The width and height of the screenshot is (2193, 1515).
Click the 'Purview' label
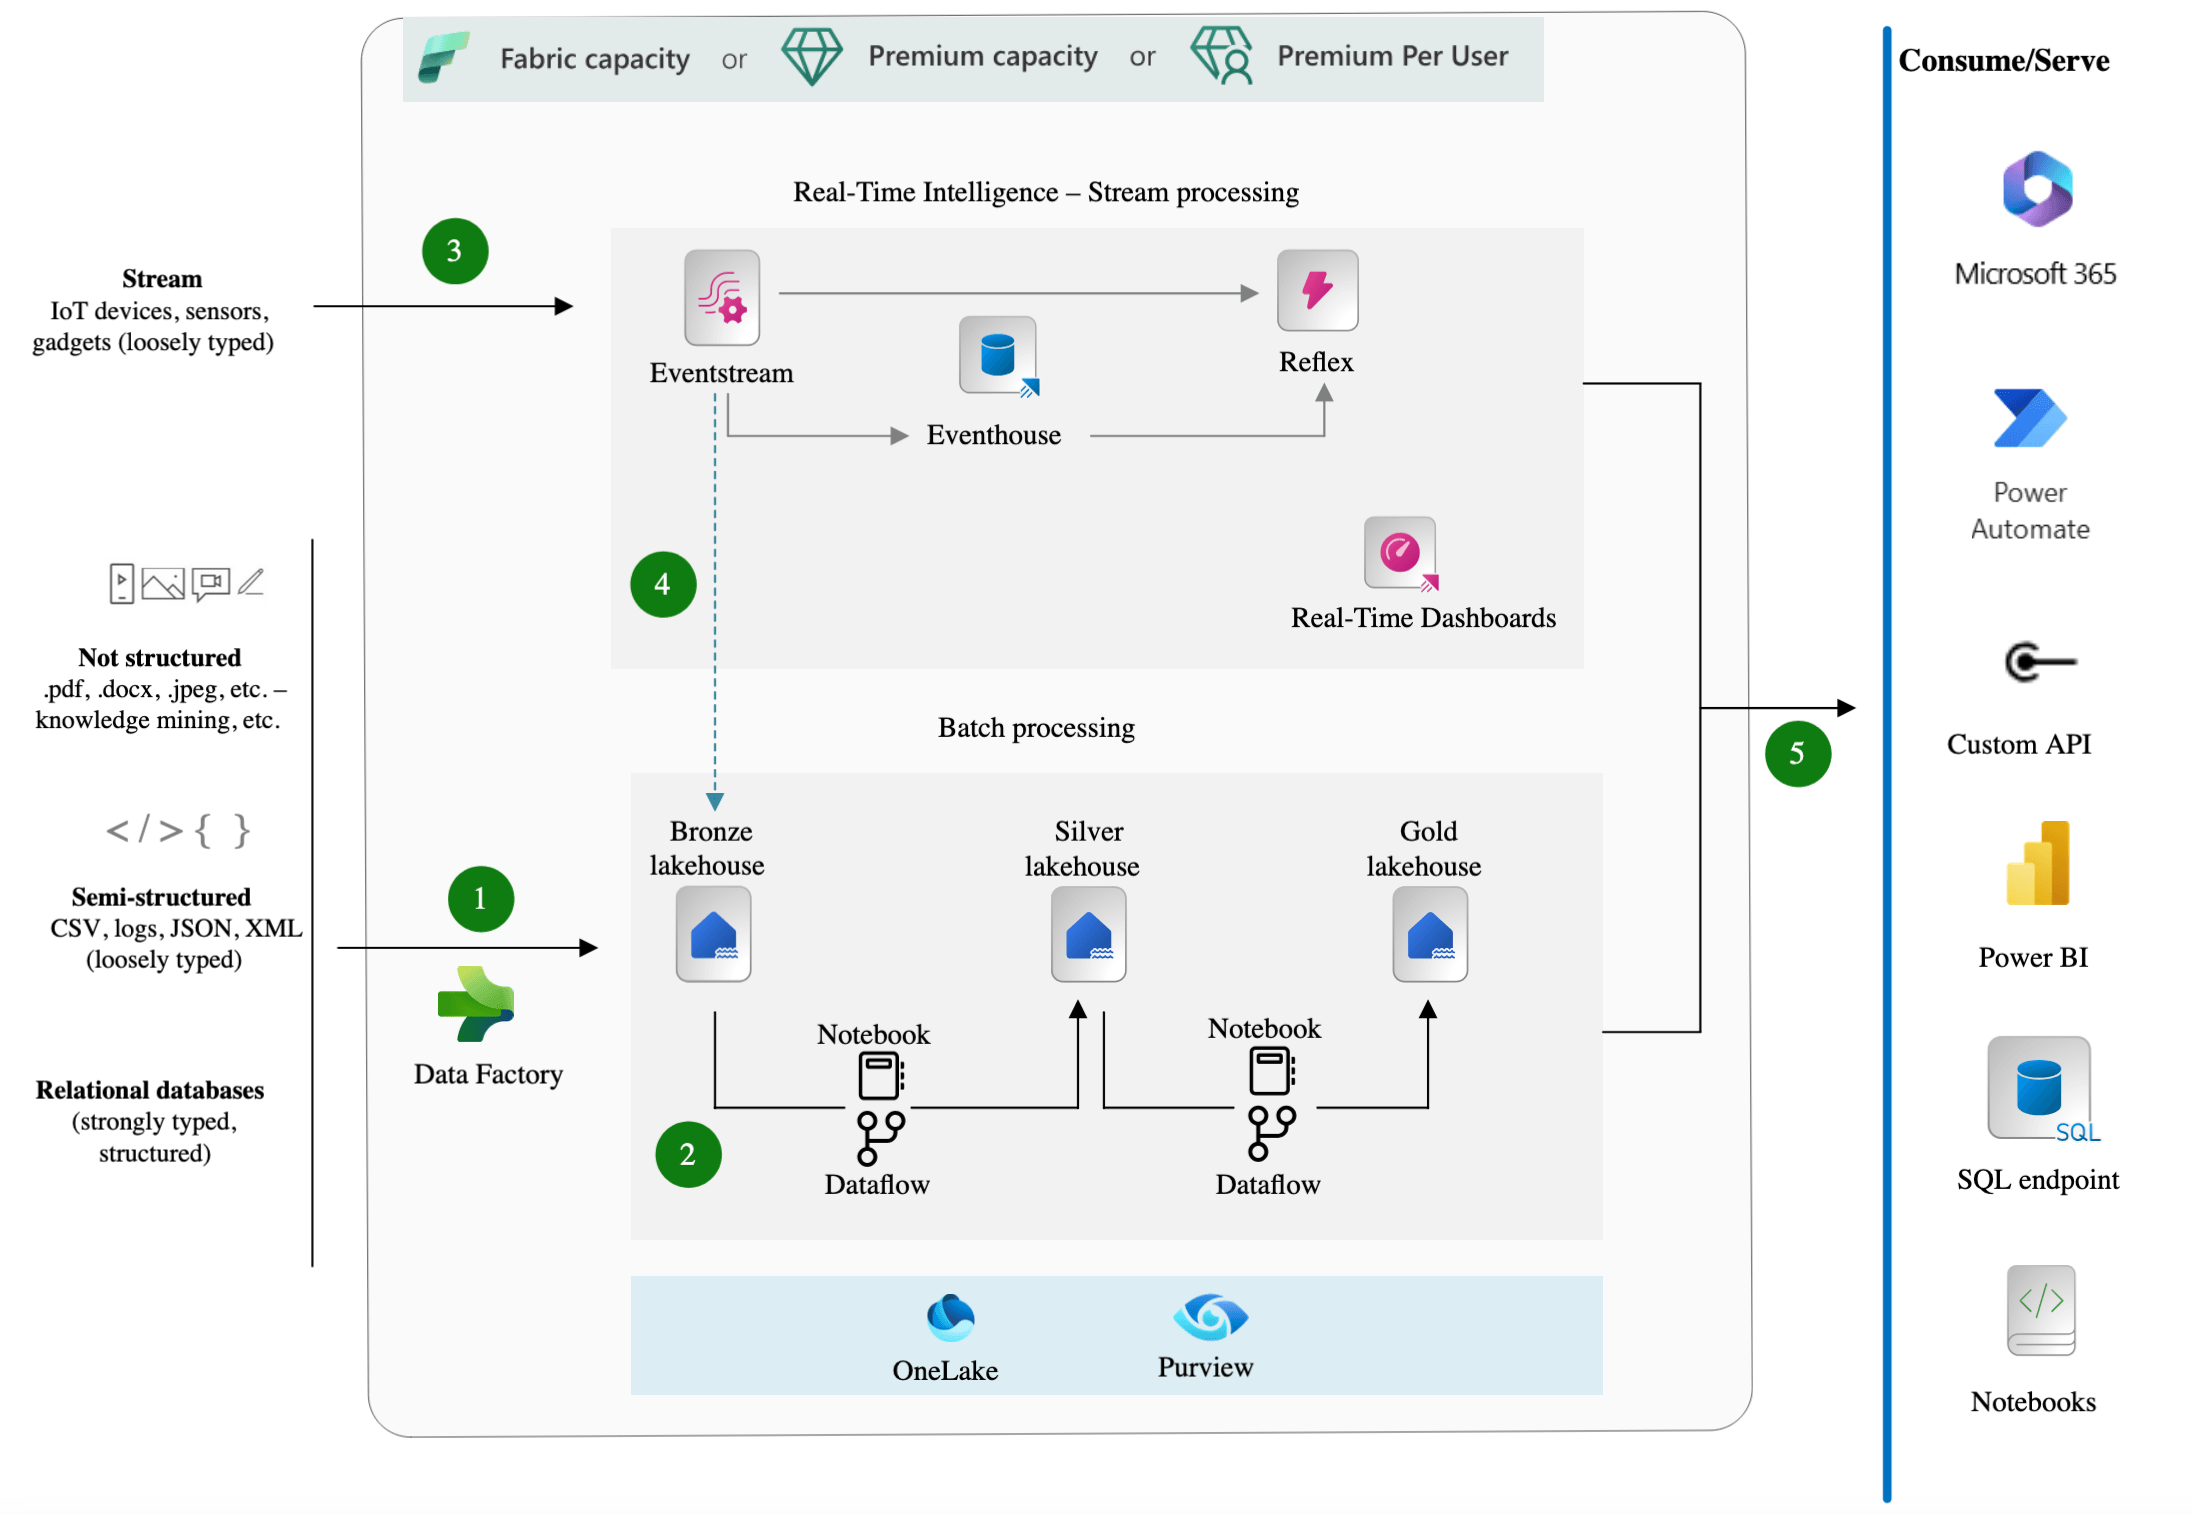[x=1205, y=1367]
